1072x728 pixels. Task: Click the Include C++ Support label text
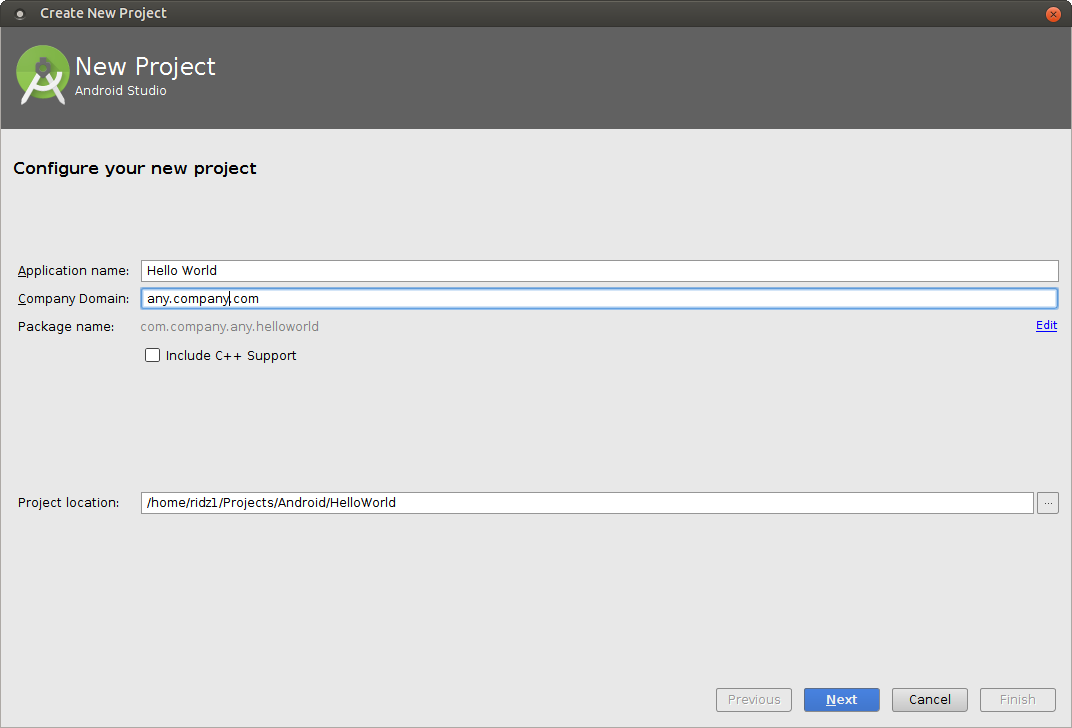(x=231, y=355)
